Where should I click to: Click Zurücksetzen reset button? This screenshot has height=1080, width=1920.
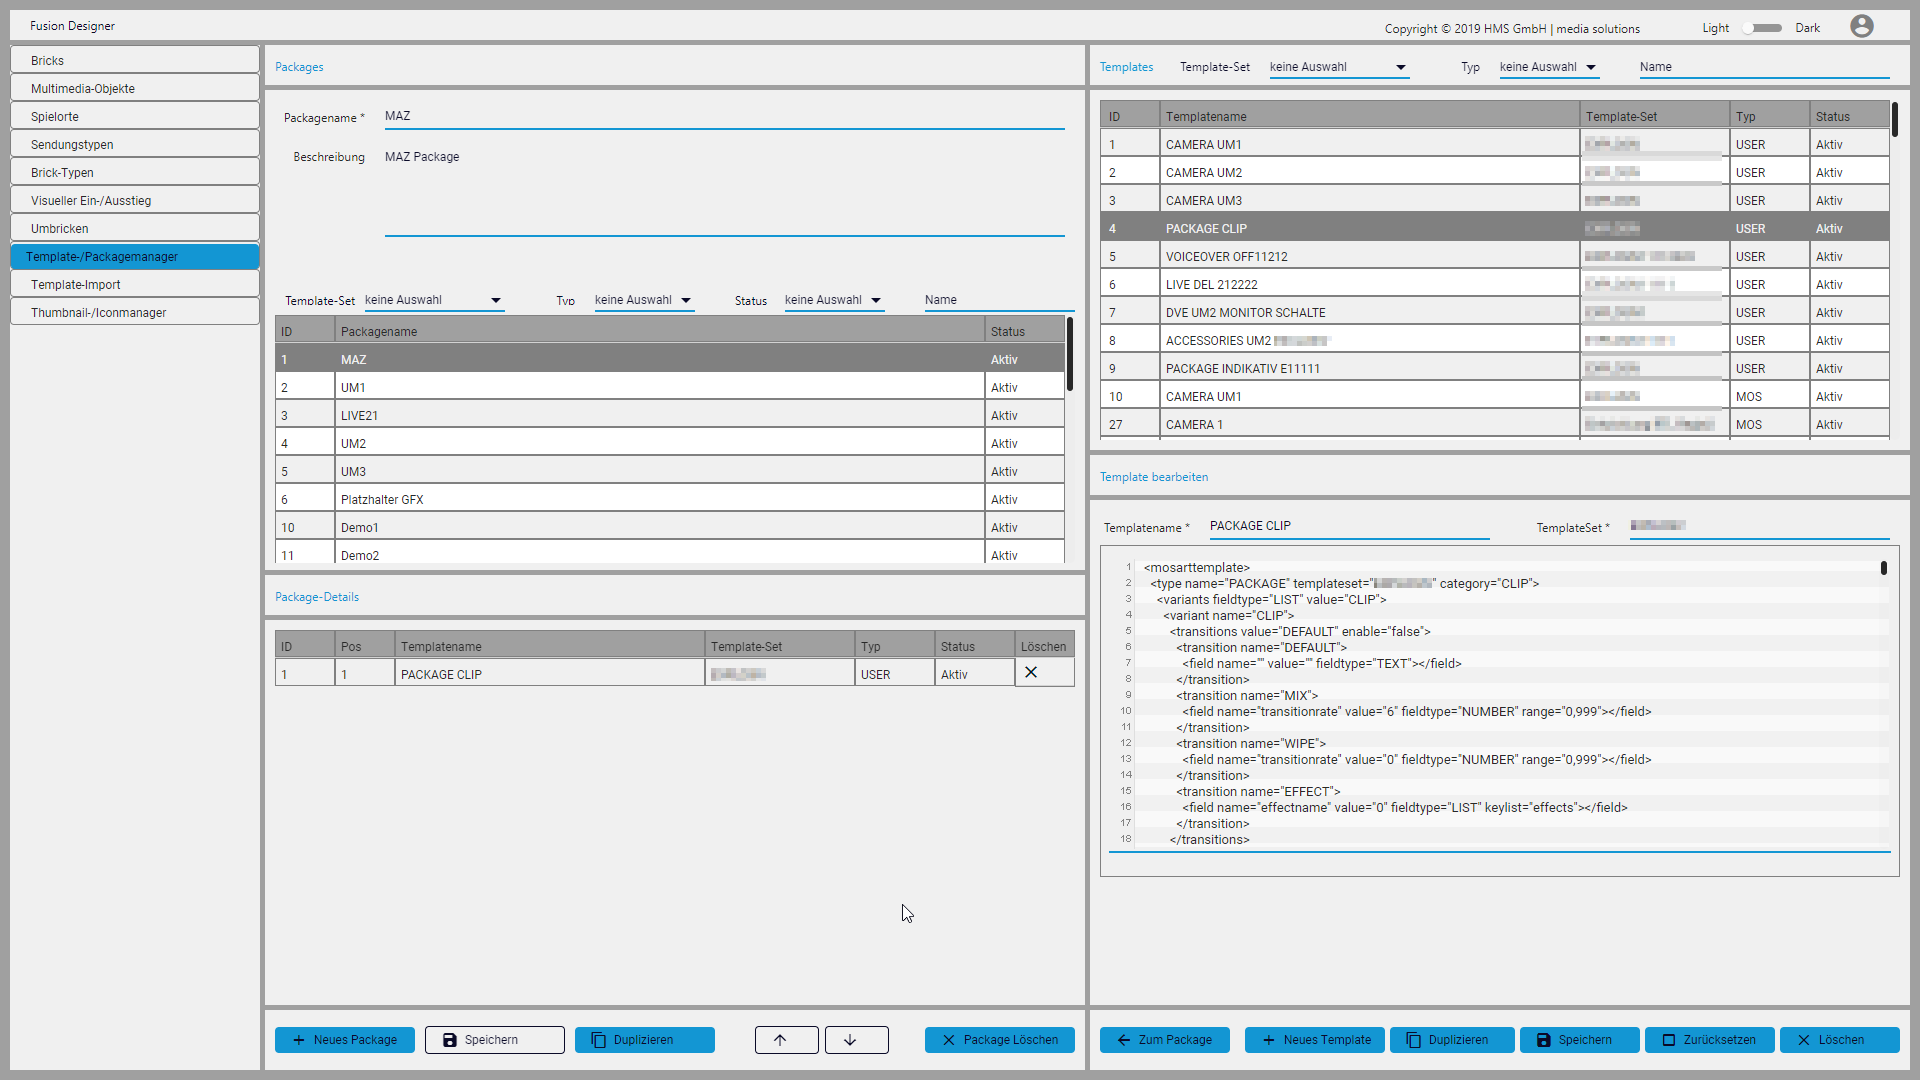pos(1709,1040)
